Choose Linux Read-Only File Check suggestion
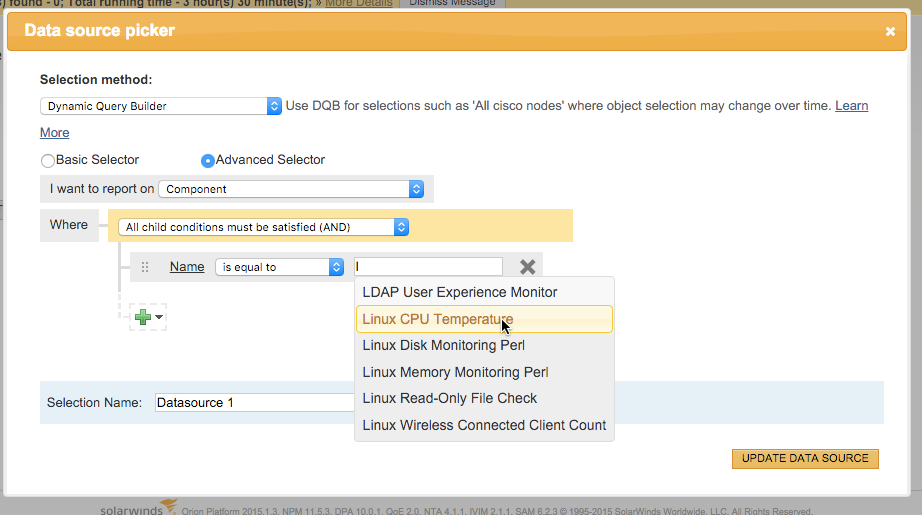This screenshot has width=922, height=515. tap(484, 398)
